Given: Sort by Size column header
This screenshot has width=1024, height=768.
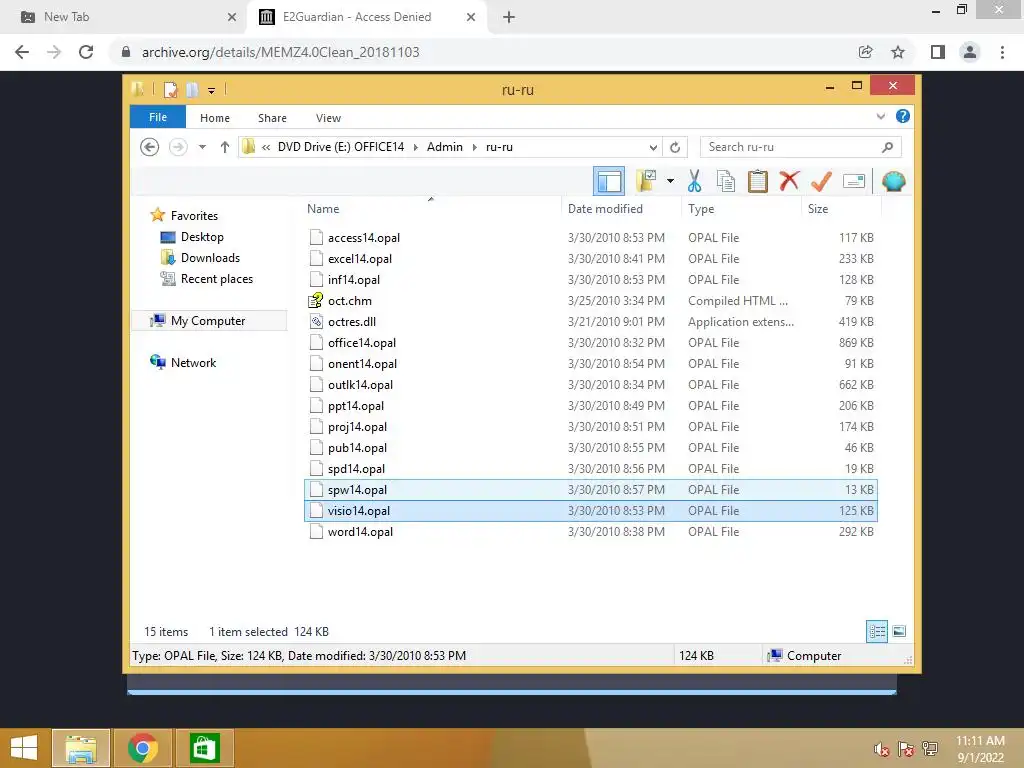Looking at the screenshot, I should tap(841, 208).
